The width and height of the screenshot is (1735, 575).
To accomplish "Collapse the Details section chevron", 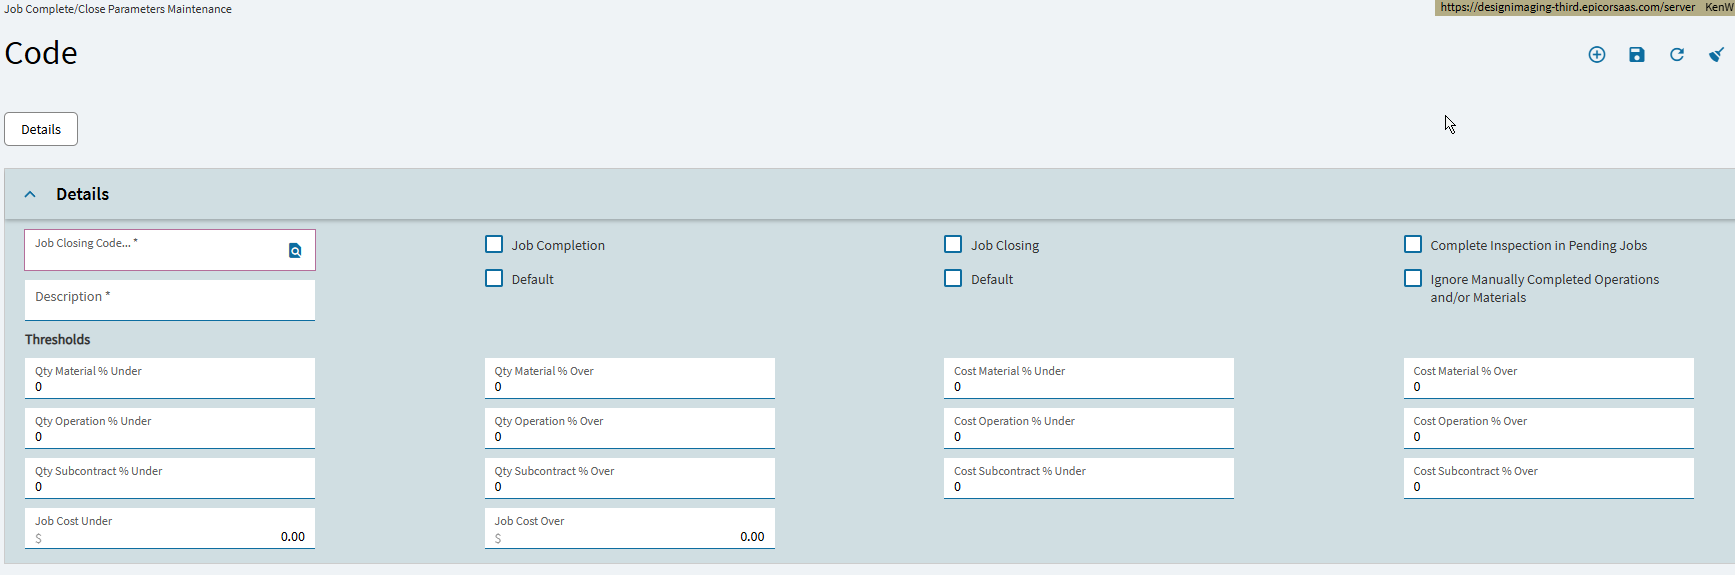I will coord(30,194).
